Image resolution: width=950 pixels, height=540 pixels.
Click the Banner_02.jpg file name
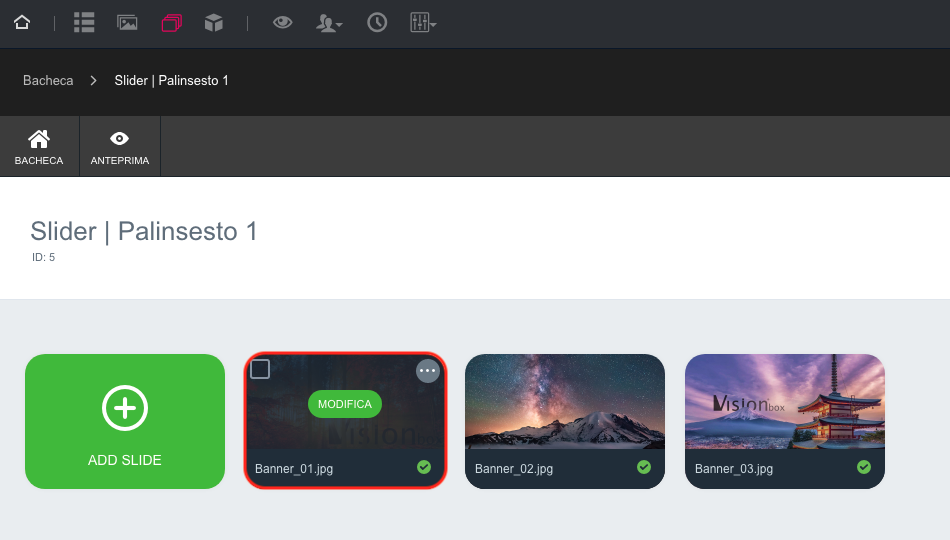[514, 468]
